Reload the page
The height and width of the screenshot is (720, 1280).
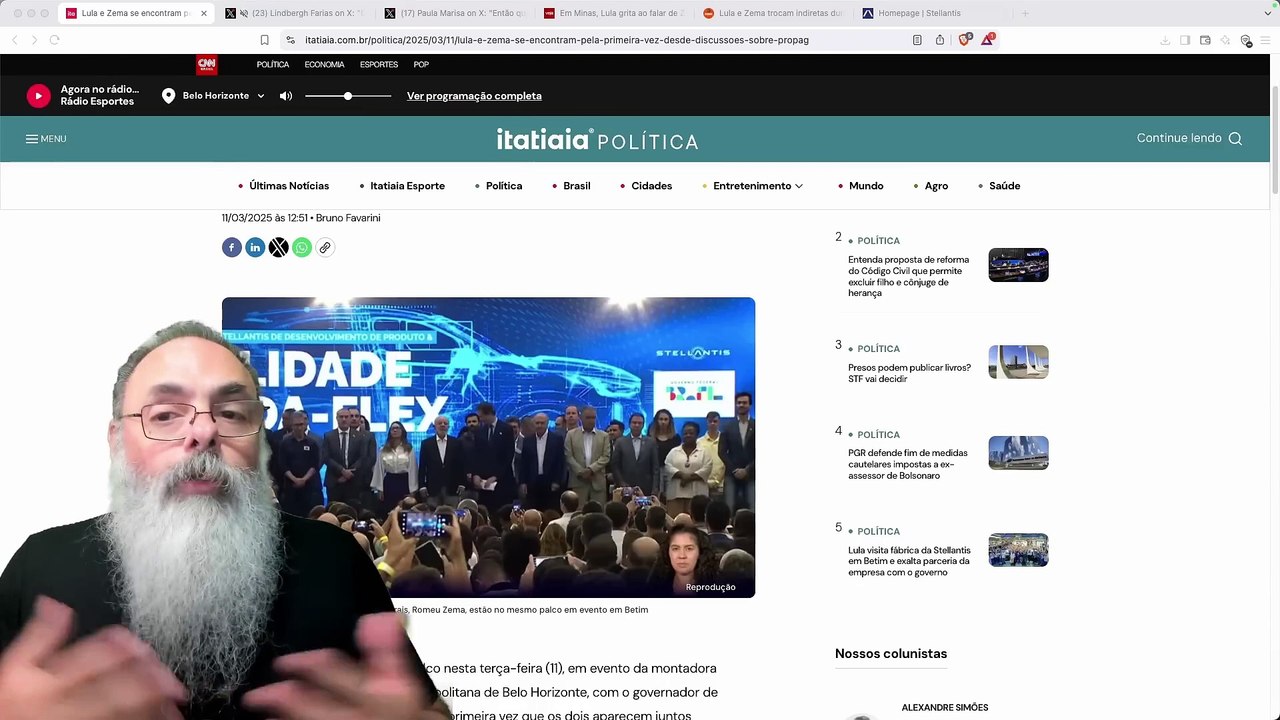click(x=54, y=40)
